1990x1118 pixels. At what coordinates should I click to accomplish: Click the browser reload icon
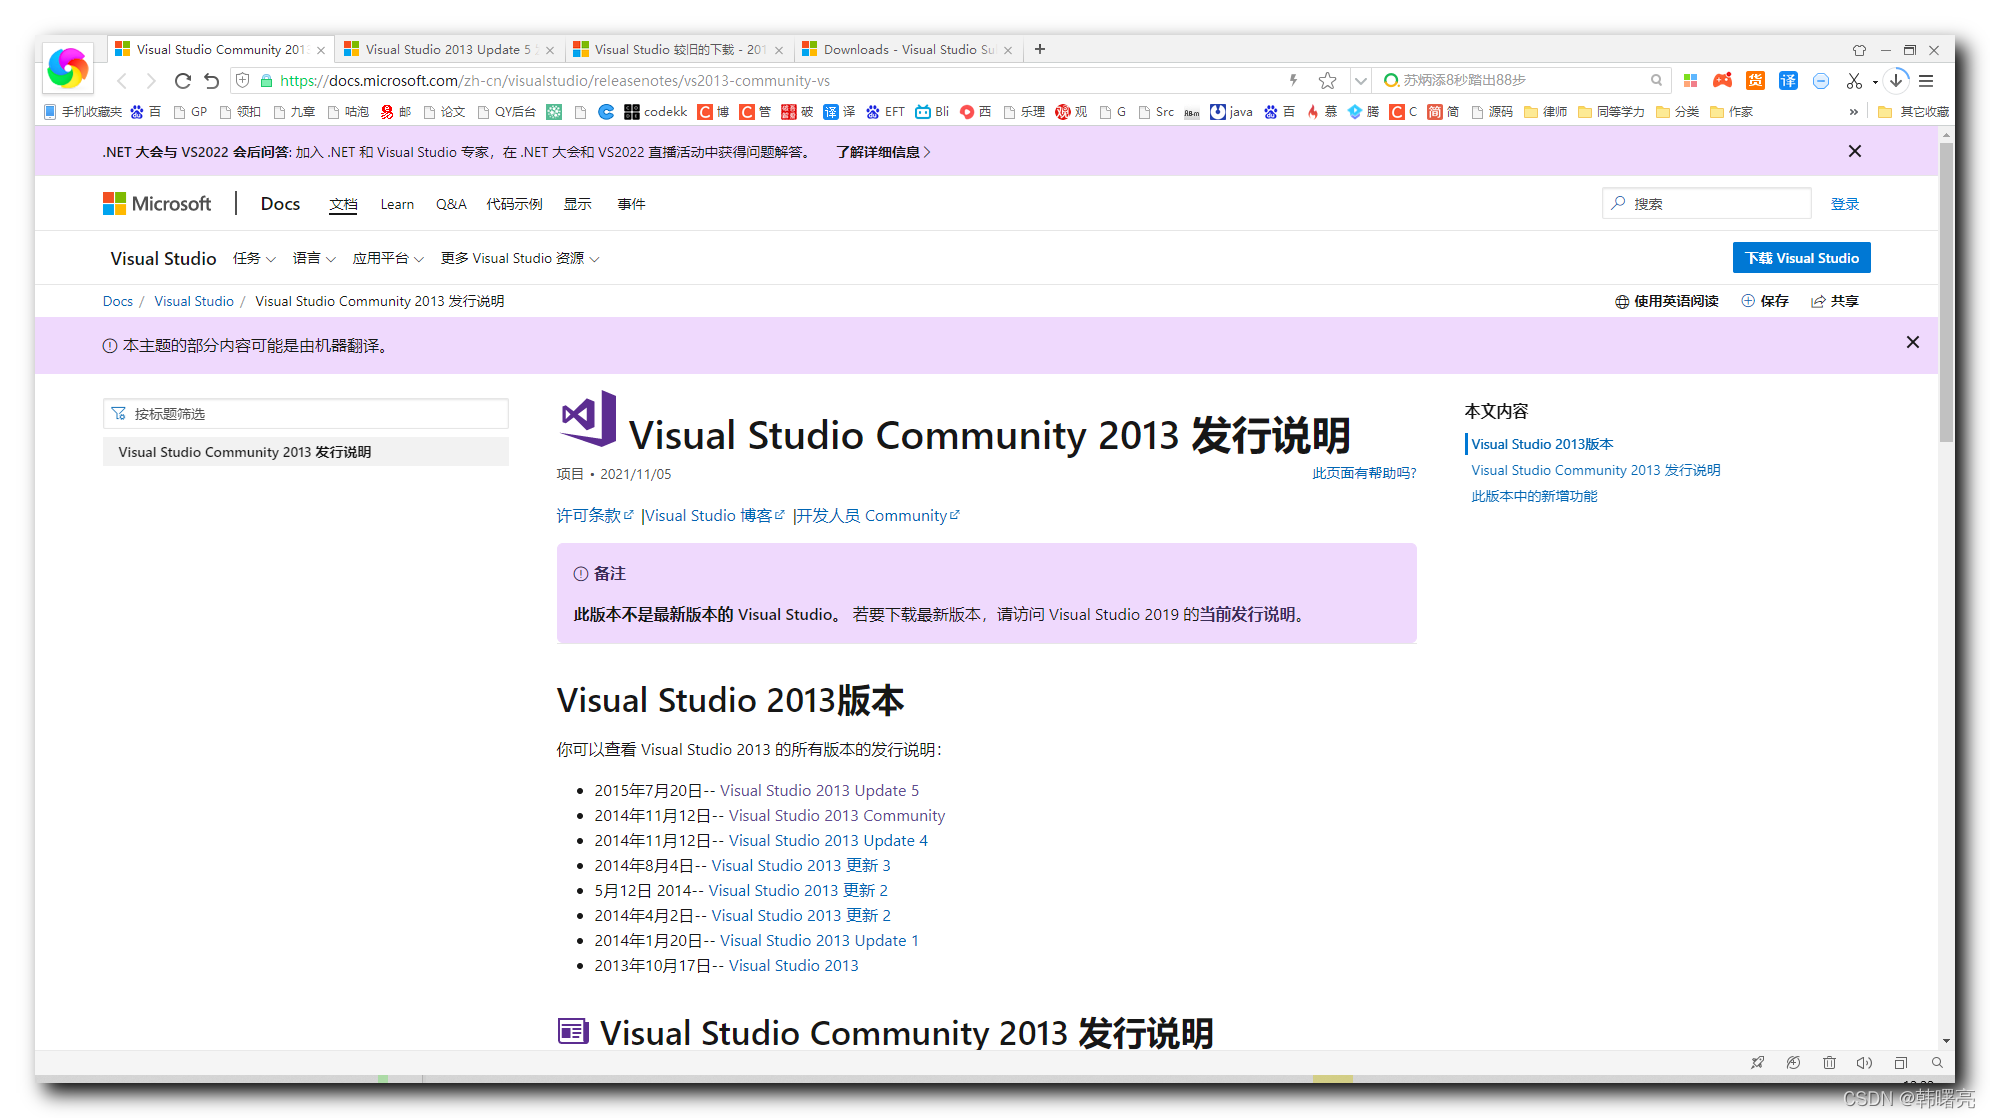(x=182, y=81)
